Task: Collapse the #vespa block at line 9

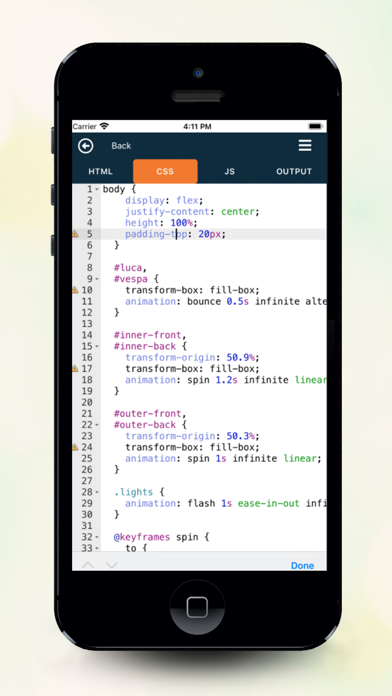Action: pyautogui.click(x=97, y=279)
